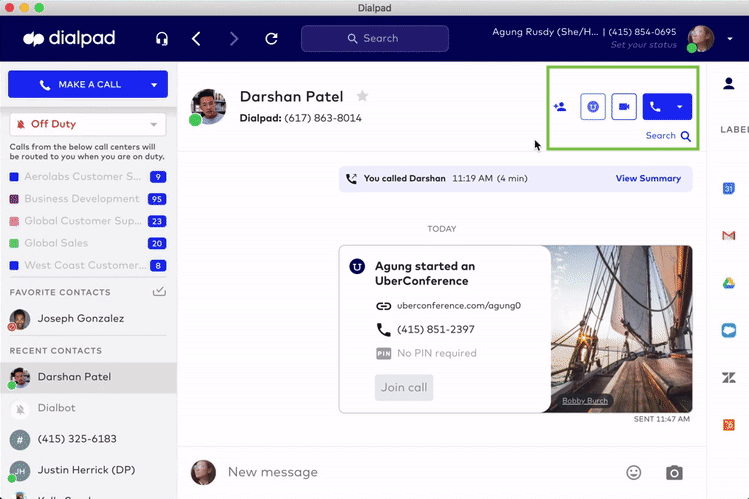This screenshot has width=749, height=499.
Task: Click the phone icon beside conference number
Action: [384, 329]
